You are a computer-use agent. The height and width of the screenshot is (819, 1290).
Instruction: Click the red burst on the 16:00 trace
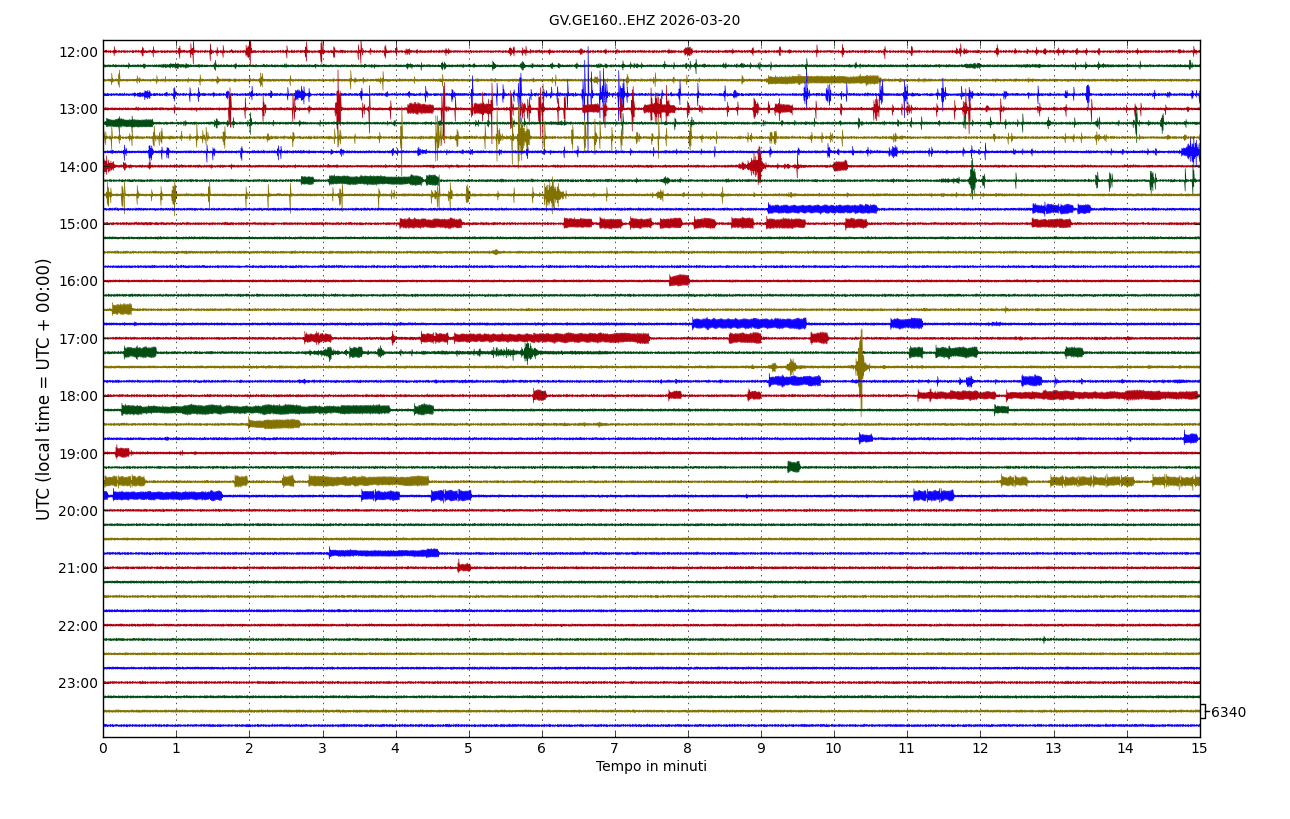coord(680,281)
